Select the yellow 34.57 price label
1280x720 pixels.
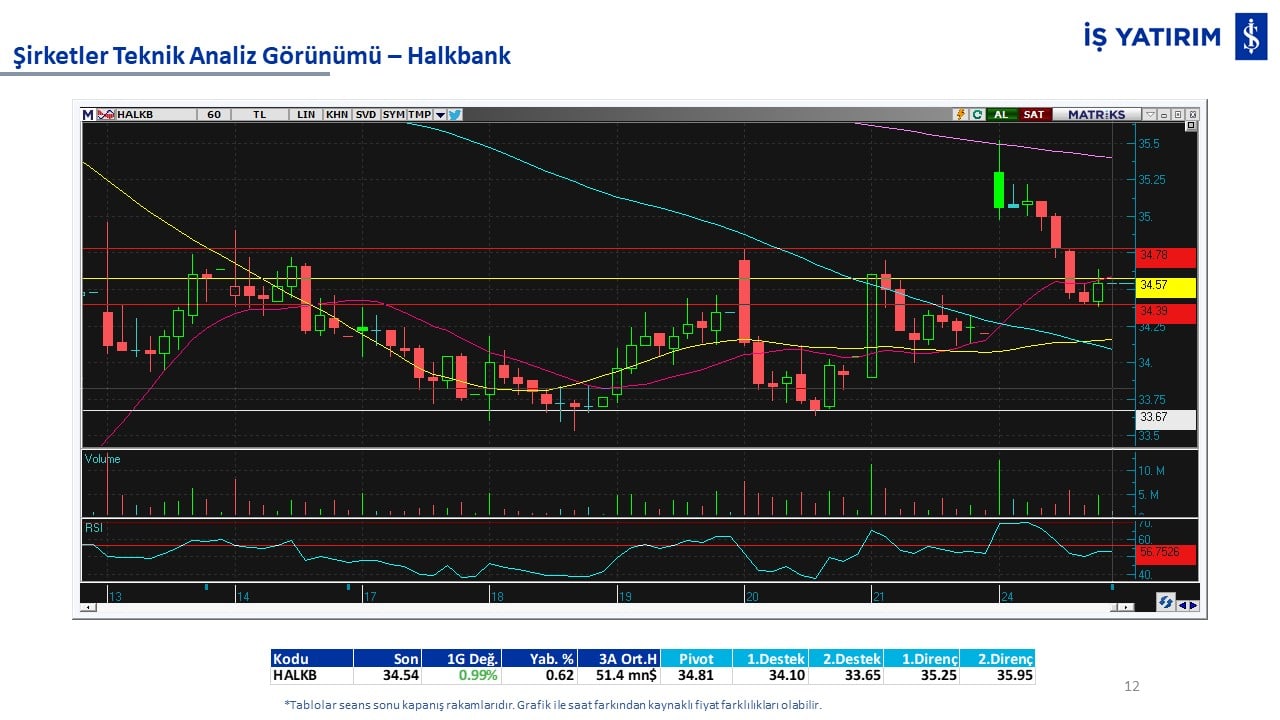[x=1167, y=286]
